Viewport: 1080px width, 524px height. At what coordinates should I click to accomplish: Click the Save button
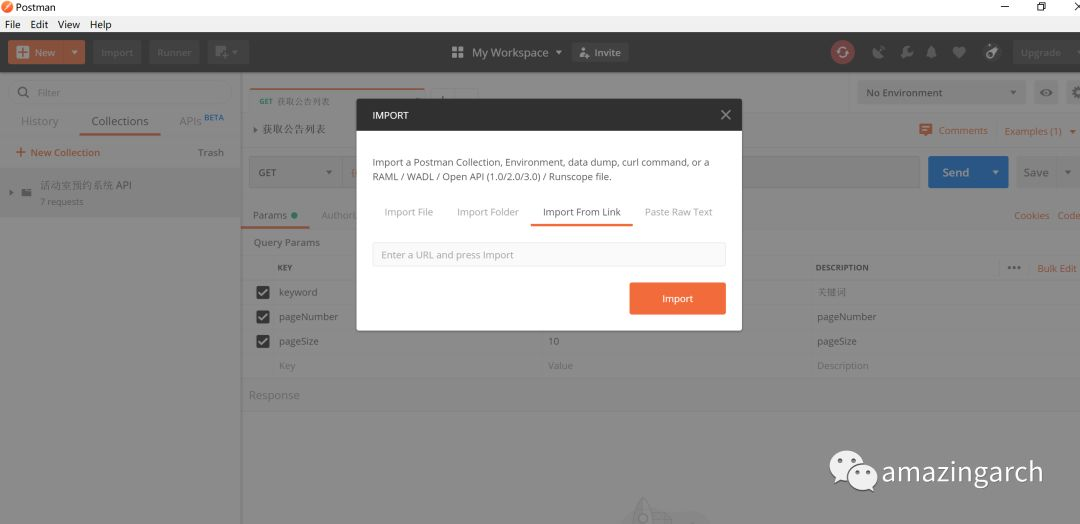click(1035, 172)
